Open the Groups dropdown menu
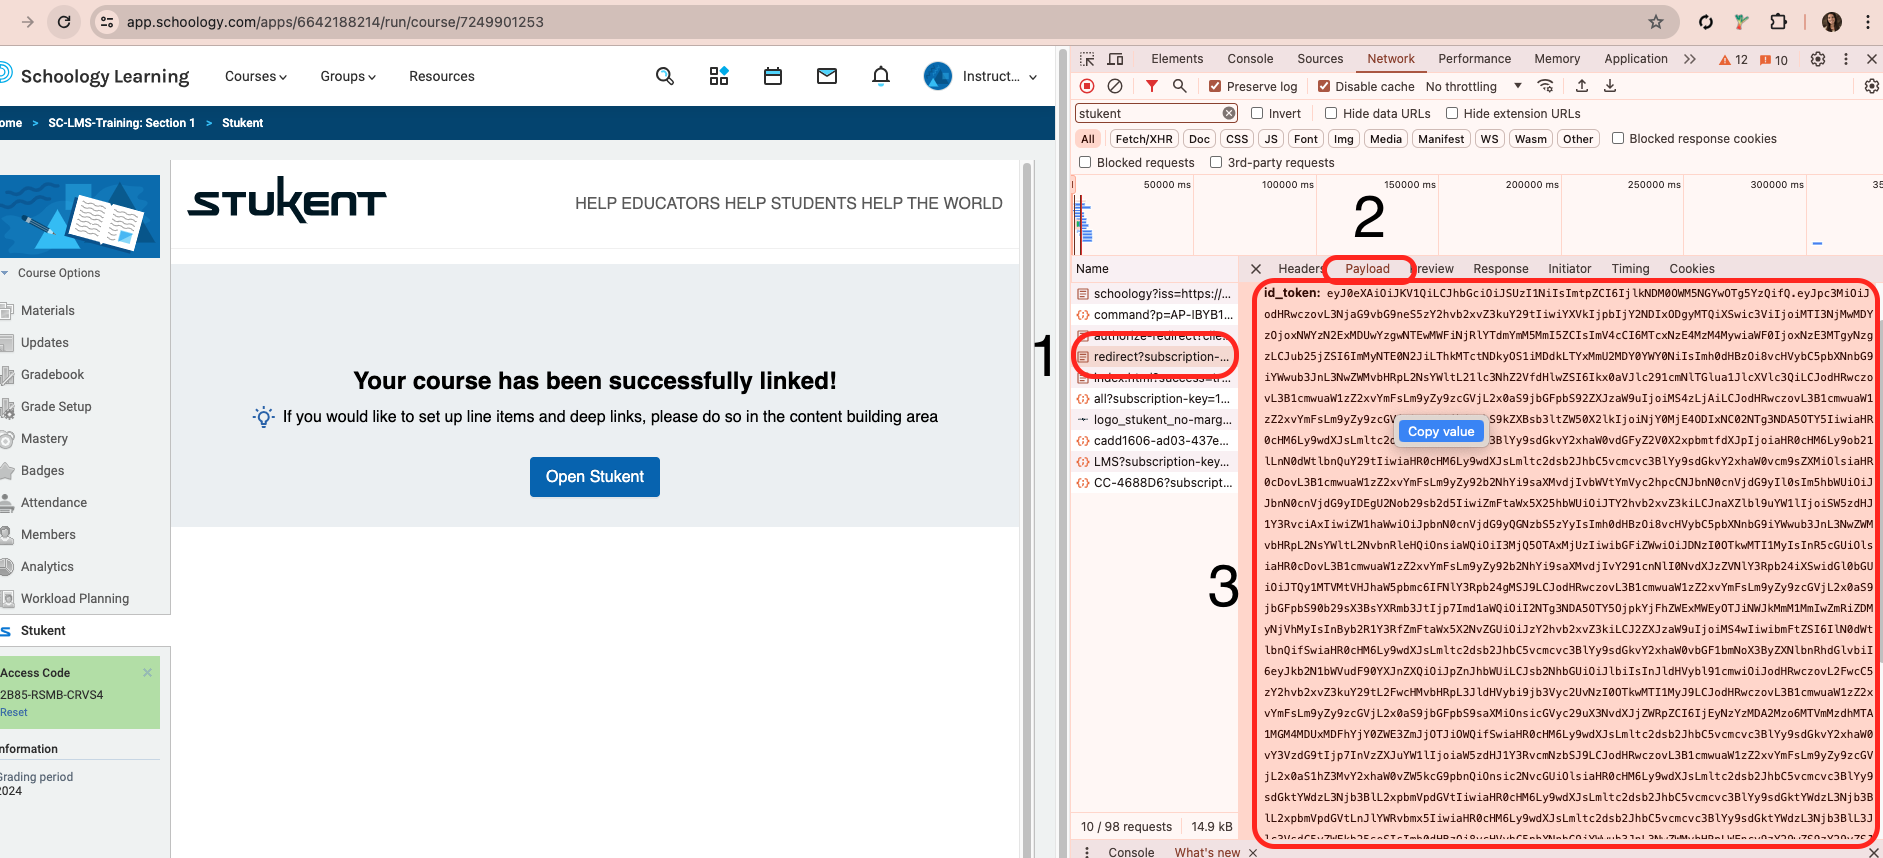The image size is (1883, 858). [x=348, y=76]
